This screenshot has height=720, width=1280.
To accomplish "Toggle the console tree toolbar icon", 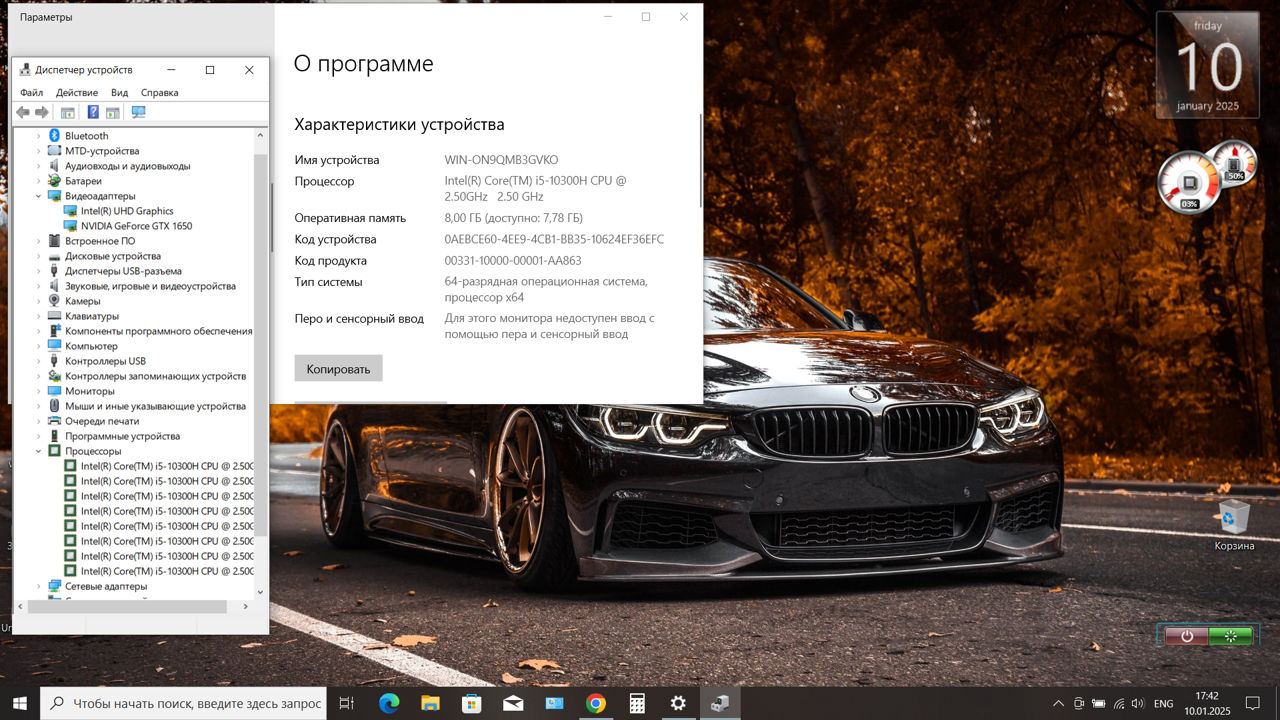I will (x=68, y=113).
